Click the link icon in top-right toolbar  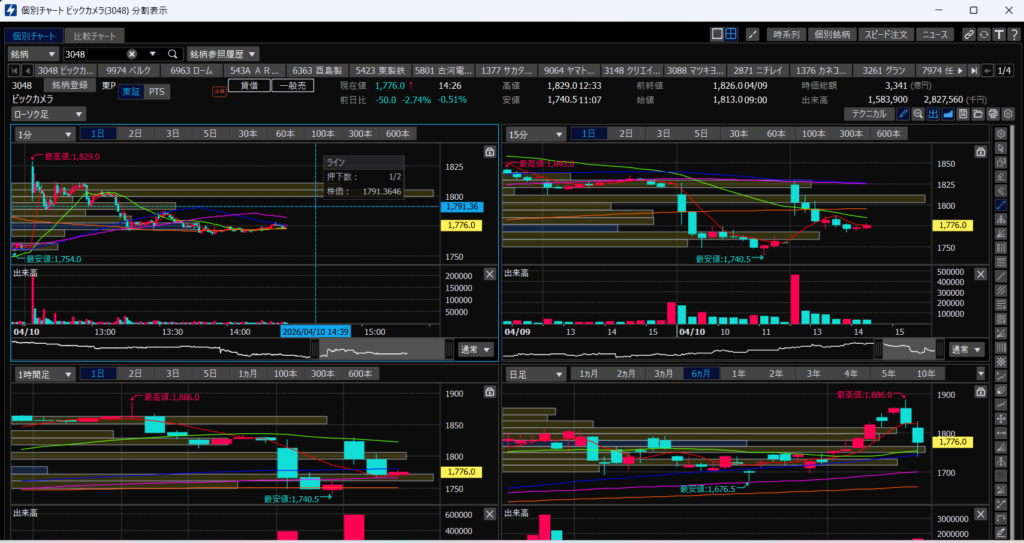pos(968,34)
